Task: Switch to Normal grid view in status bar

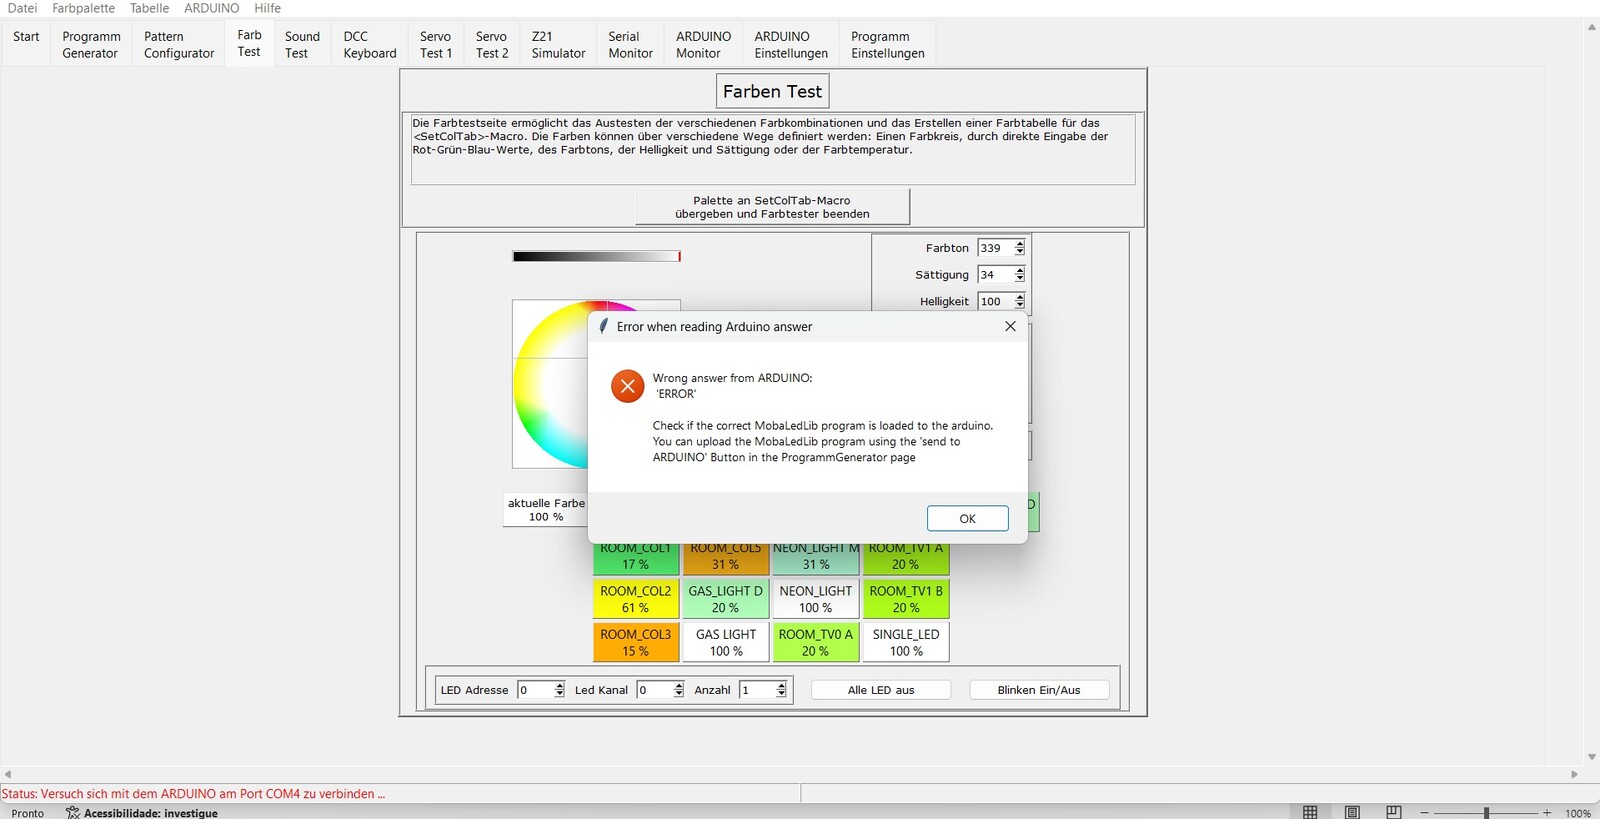Action: [x=1310, y=812]
